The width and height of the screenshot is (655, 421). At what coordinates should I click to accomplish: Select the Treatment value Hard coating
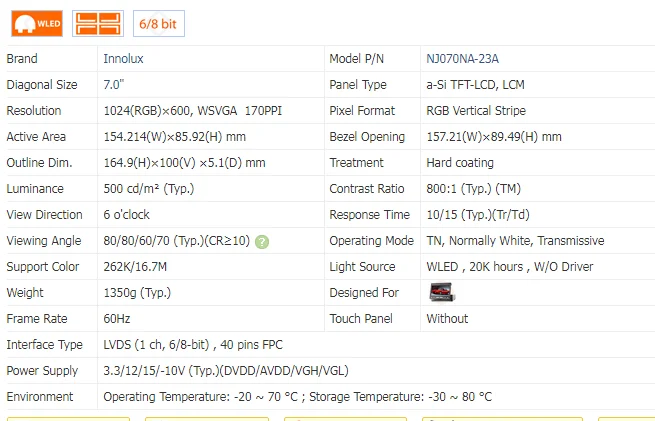(x=460, y=163)
